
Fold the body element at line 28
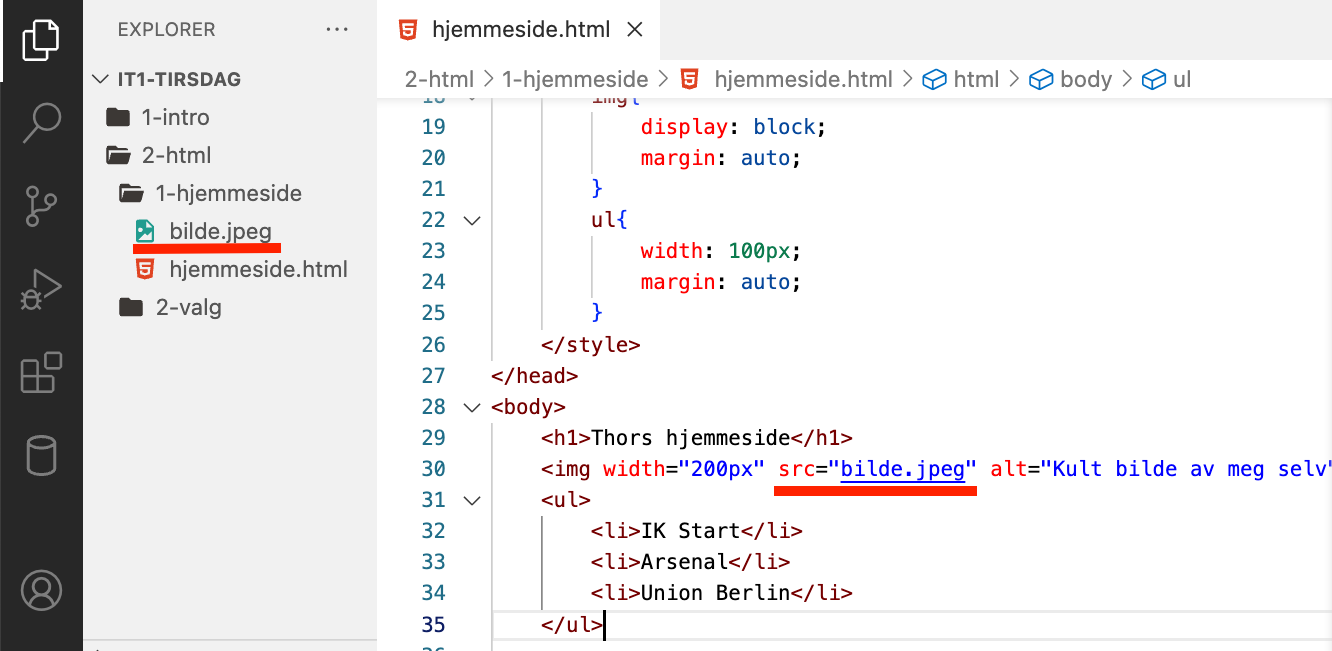(472, 407)
